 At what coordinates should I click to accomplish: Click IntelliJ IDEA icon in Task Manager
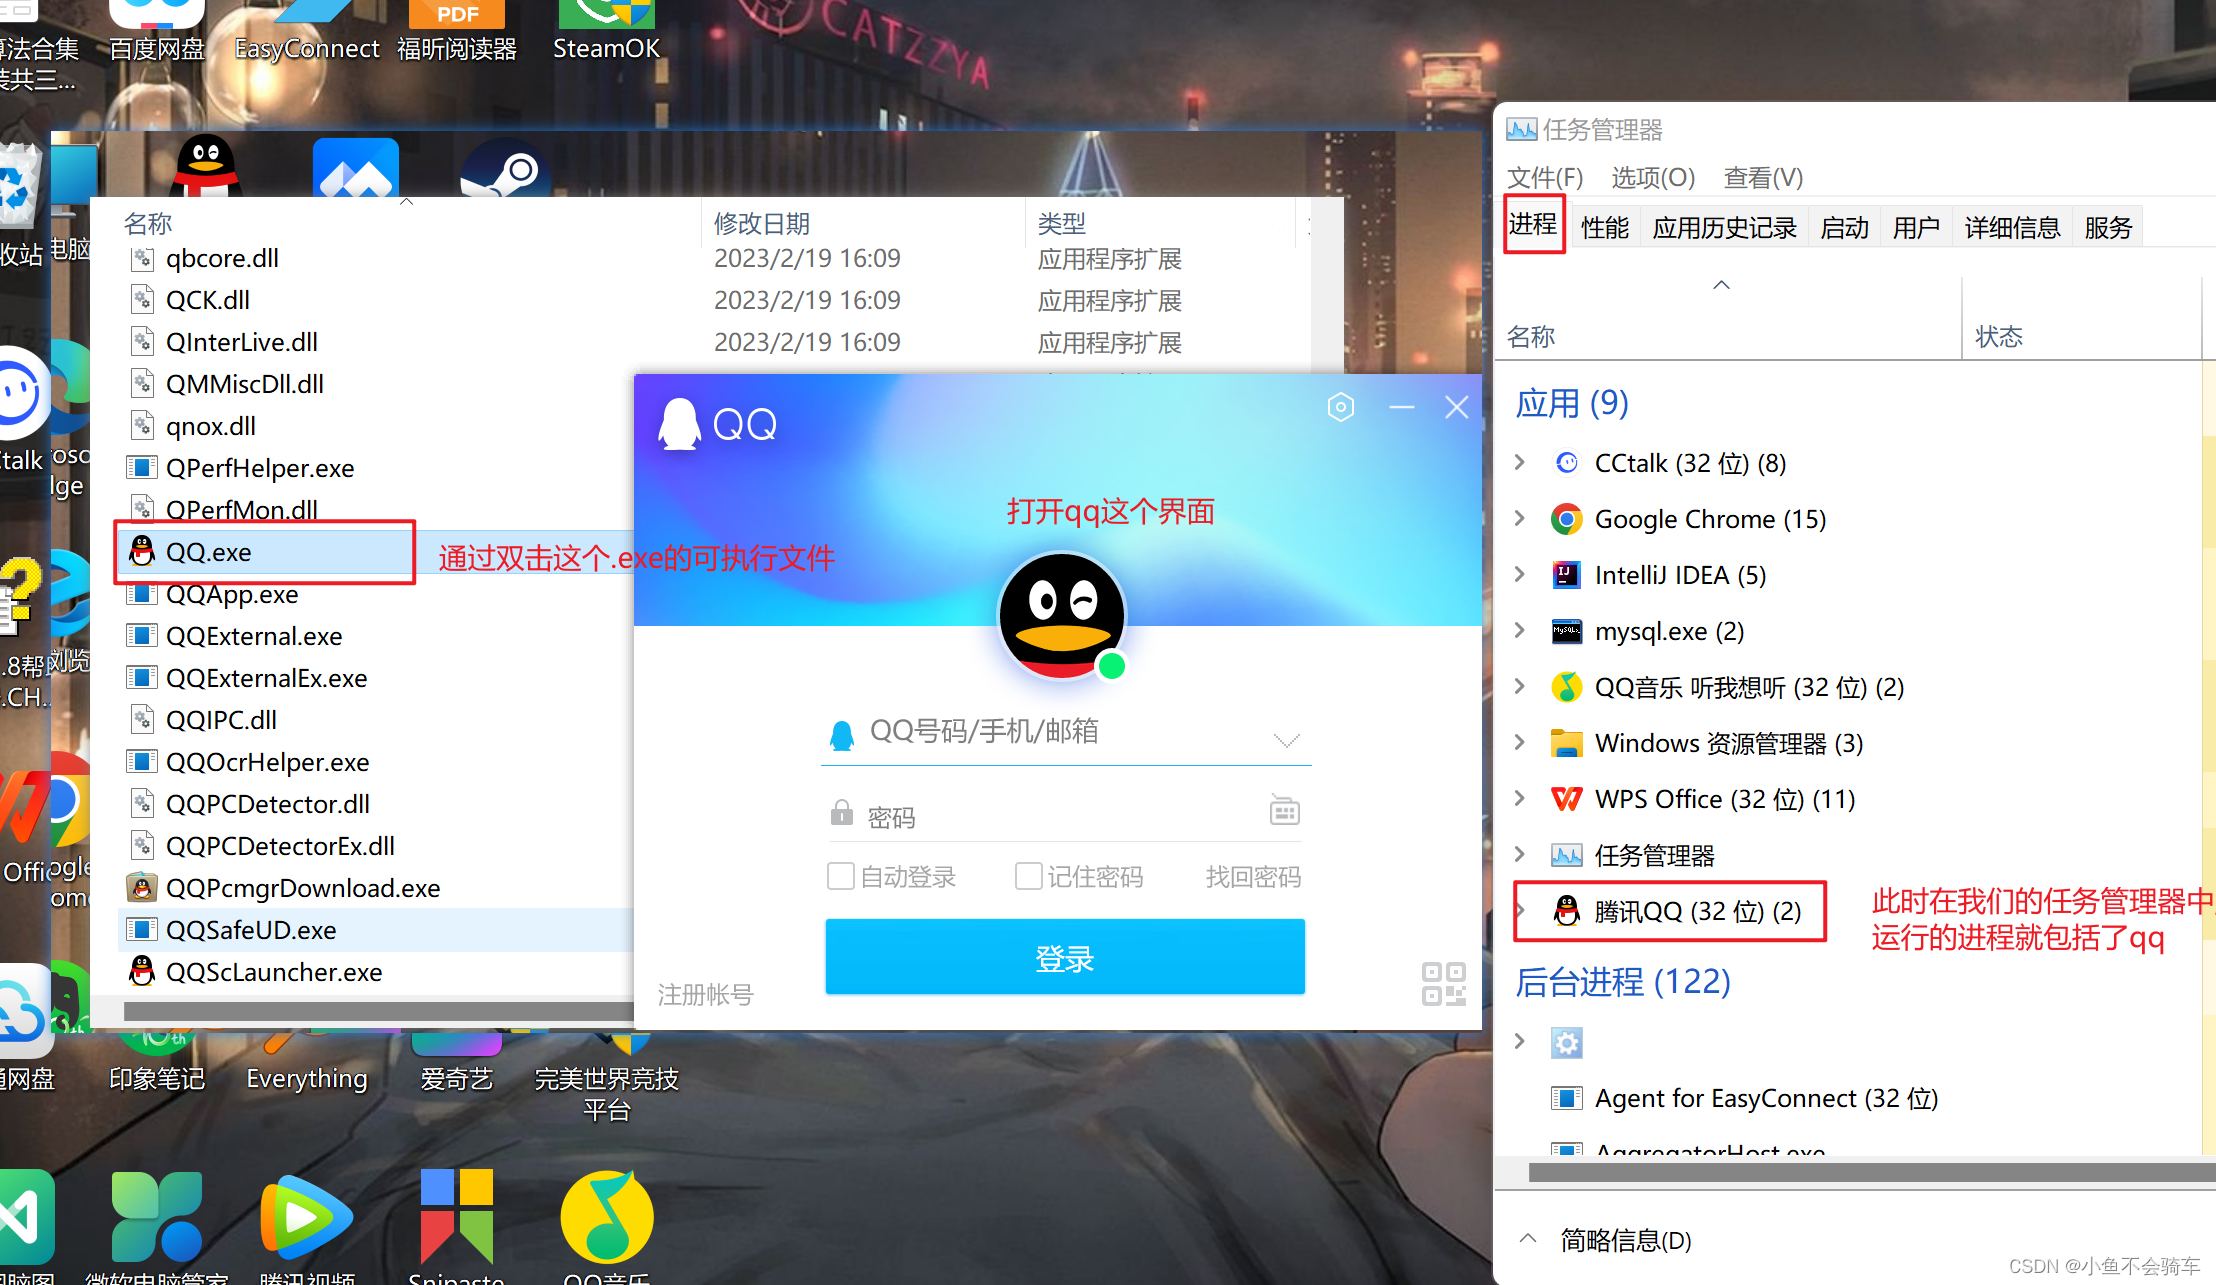pyautogui.click(x=1566, y=575)
